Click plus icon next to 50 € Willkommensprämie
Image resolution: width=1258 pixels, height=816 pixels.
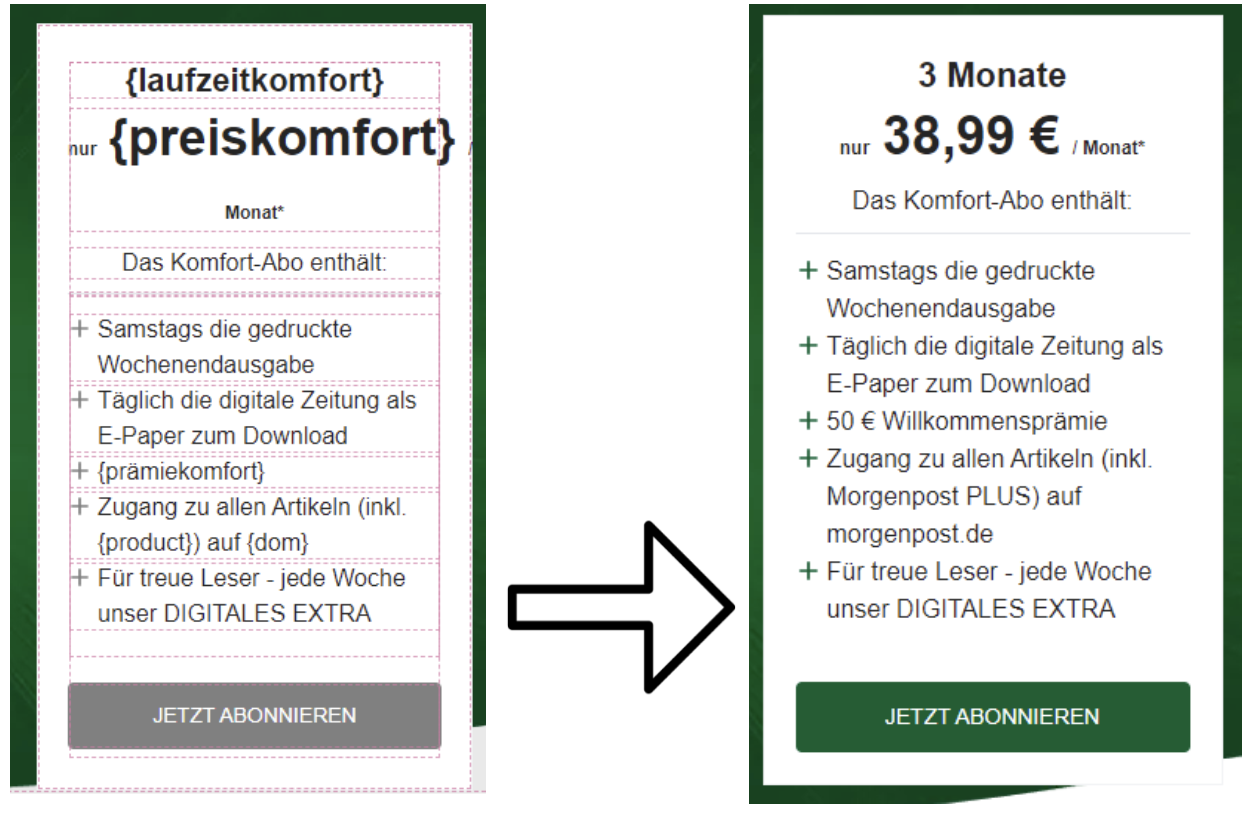808,420
